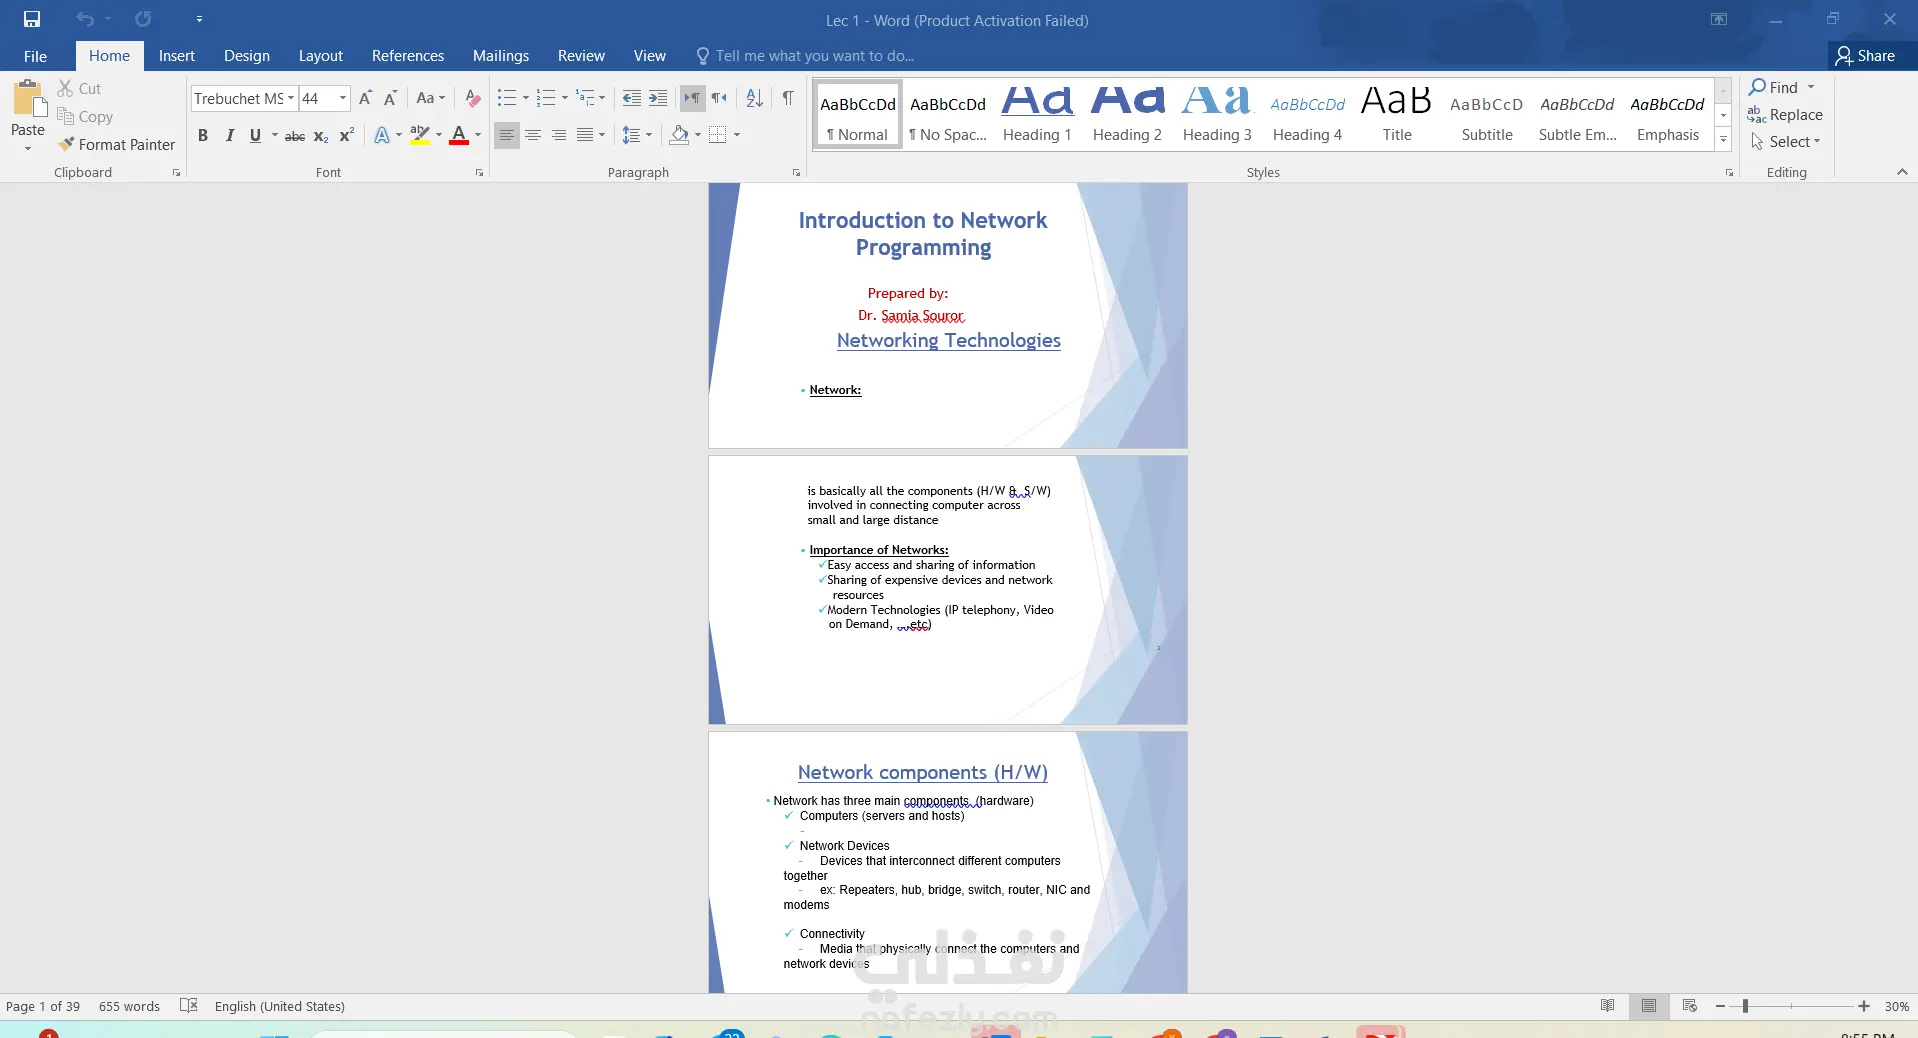Expand the Styles gallery
The image size is (1918, 1038).
pyautogui.click(x=1723, y=139)
